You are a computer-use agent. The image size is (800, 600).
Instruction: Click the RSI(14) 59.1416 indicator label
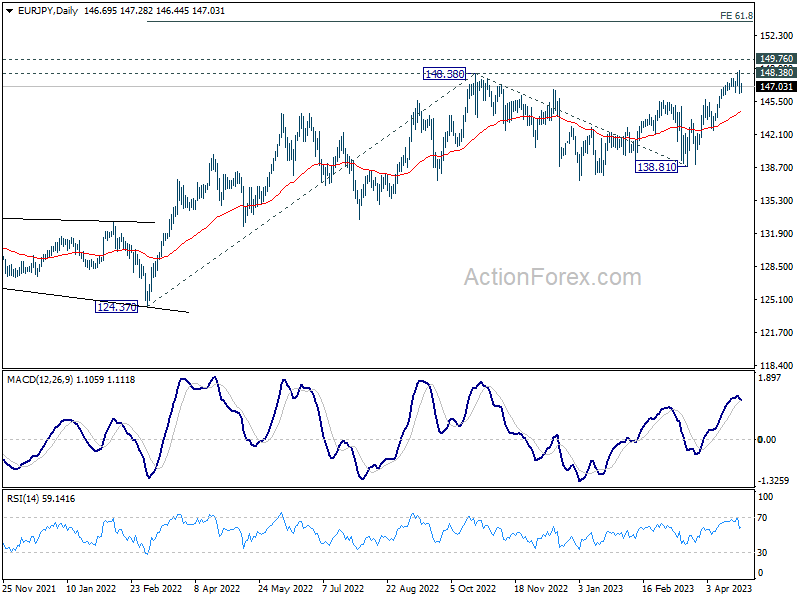(x=41, y=498)
